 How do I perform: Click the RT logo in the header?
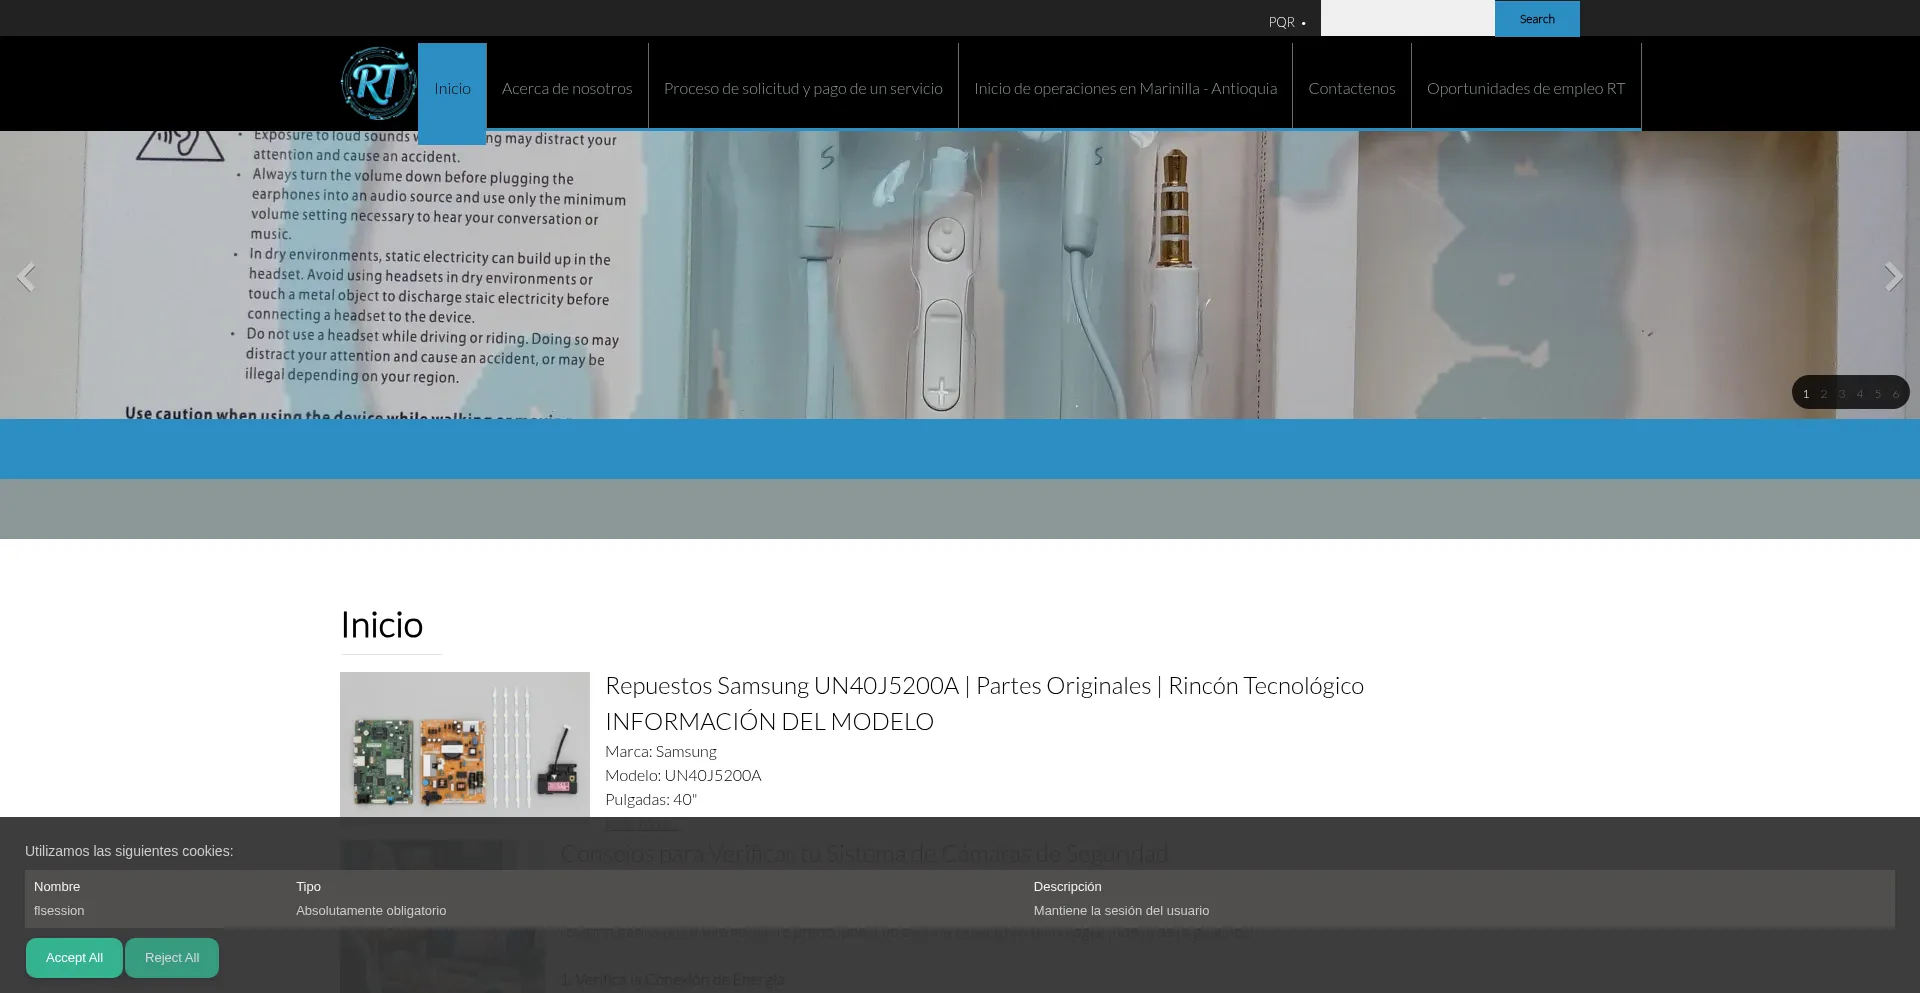pos(378,84)
